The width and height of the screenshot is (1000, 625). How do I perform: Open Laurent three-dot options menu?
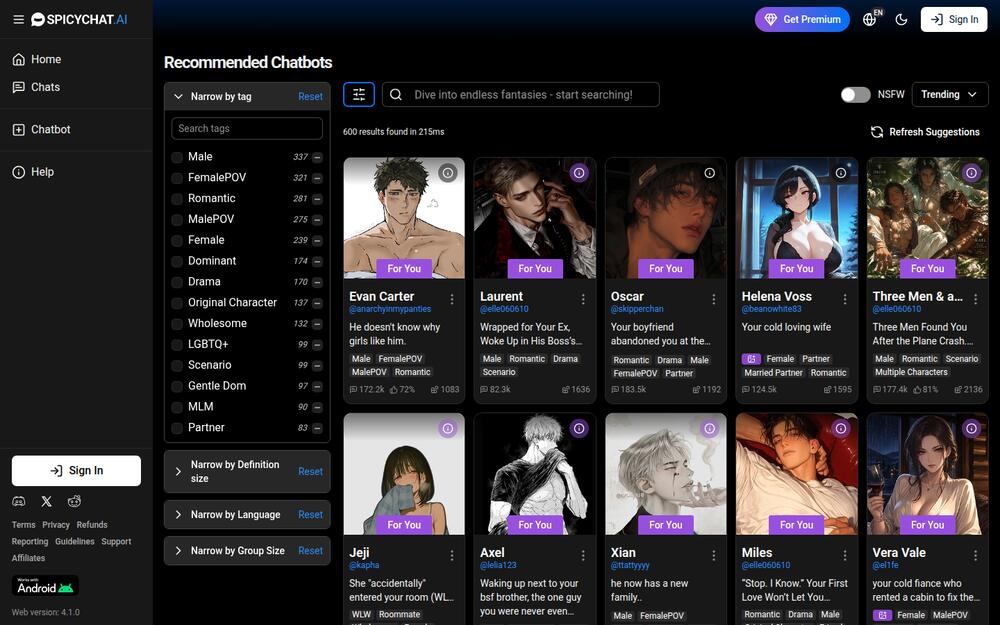[x=583, y=299]
